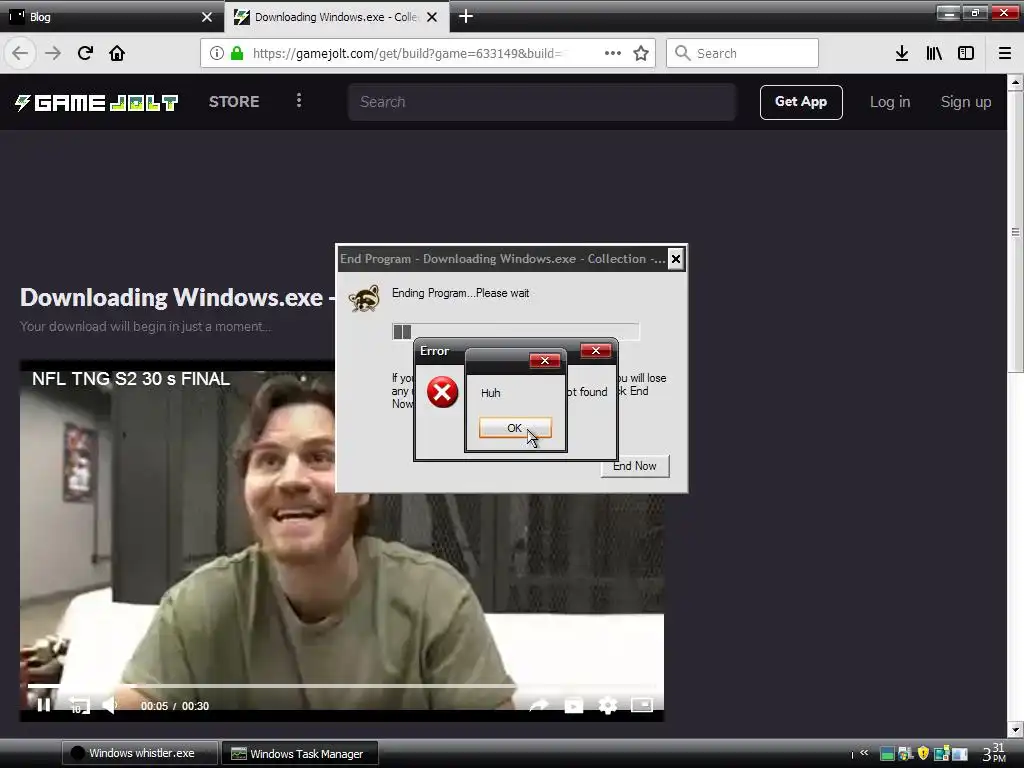
Task: Open the Game Jolt STORE page
Action: [x=234, y=102]
